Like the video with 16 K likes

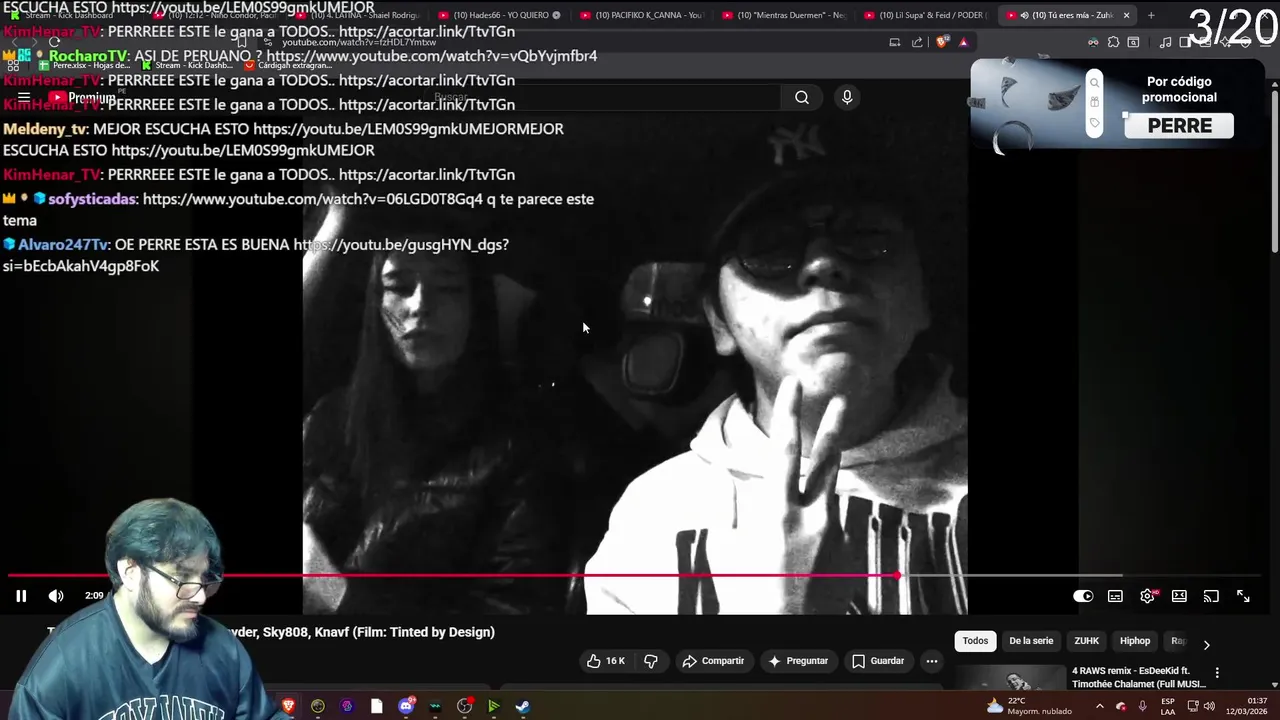click(606, 661)
